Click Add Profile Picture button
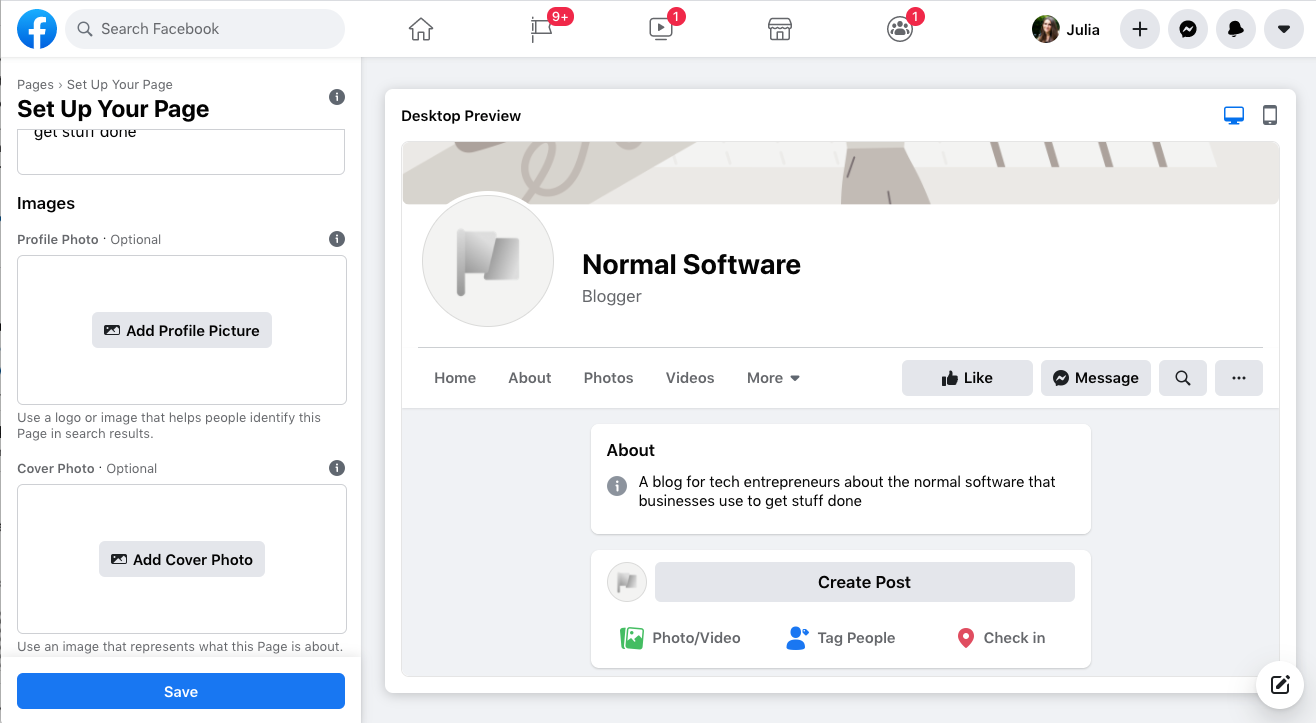This screenshot has width=1316, height=723. click(x=182, y=330)
